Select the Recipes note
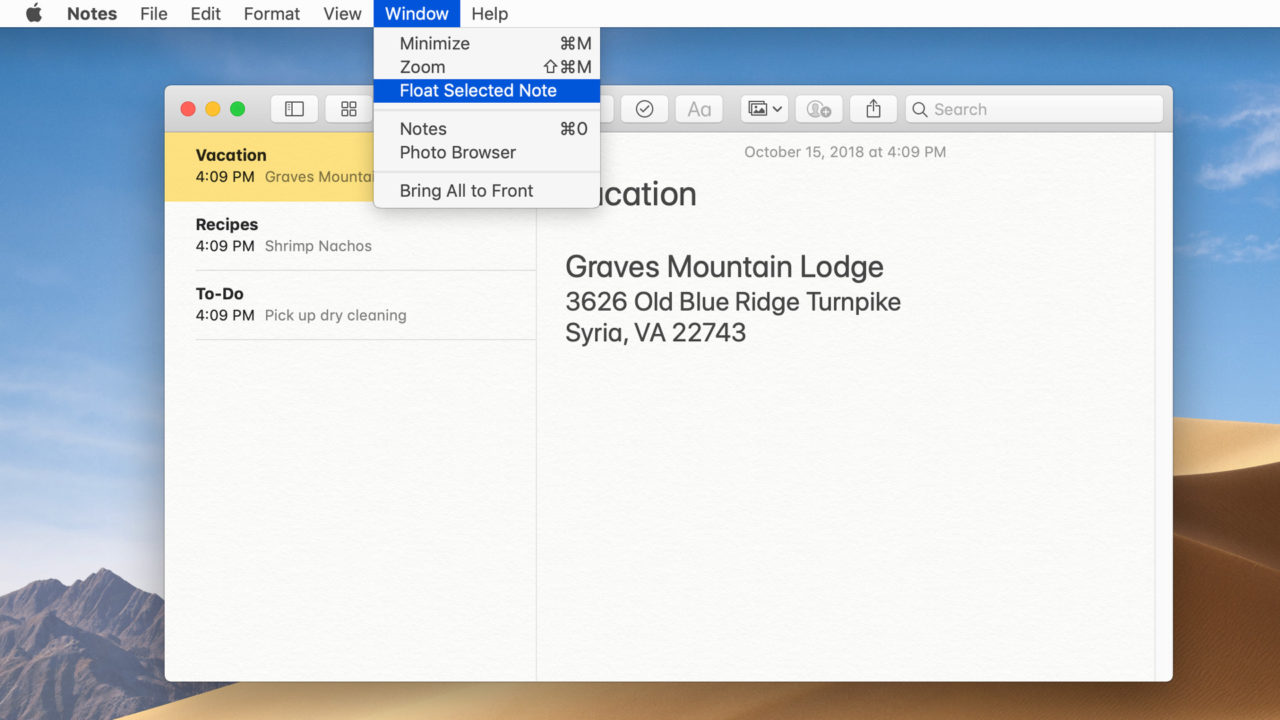The image size is (1280, 720). [300, 234]
